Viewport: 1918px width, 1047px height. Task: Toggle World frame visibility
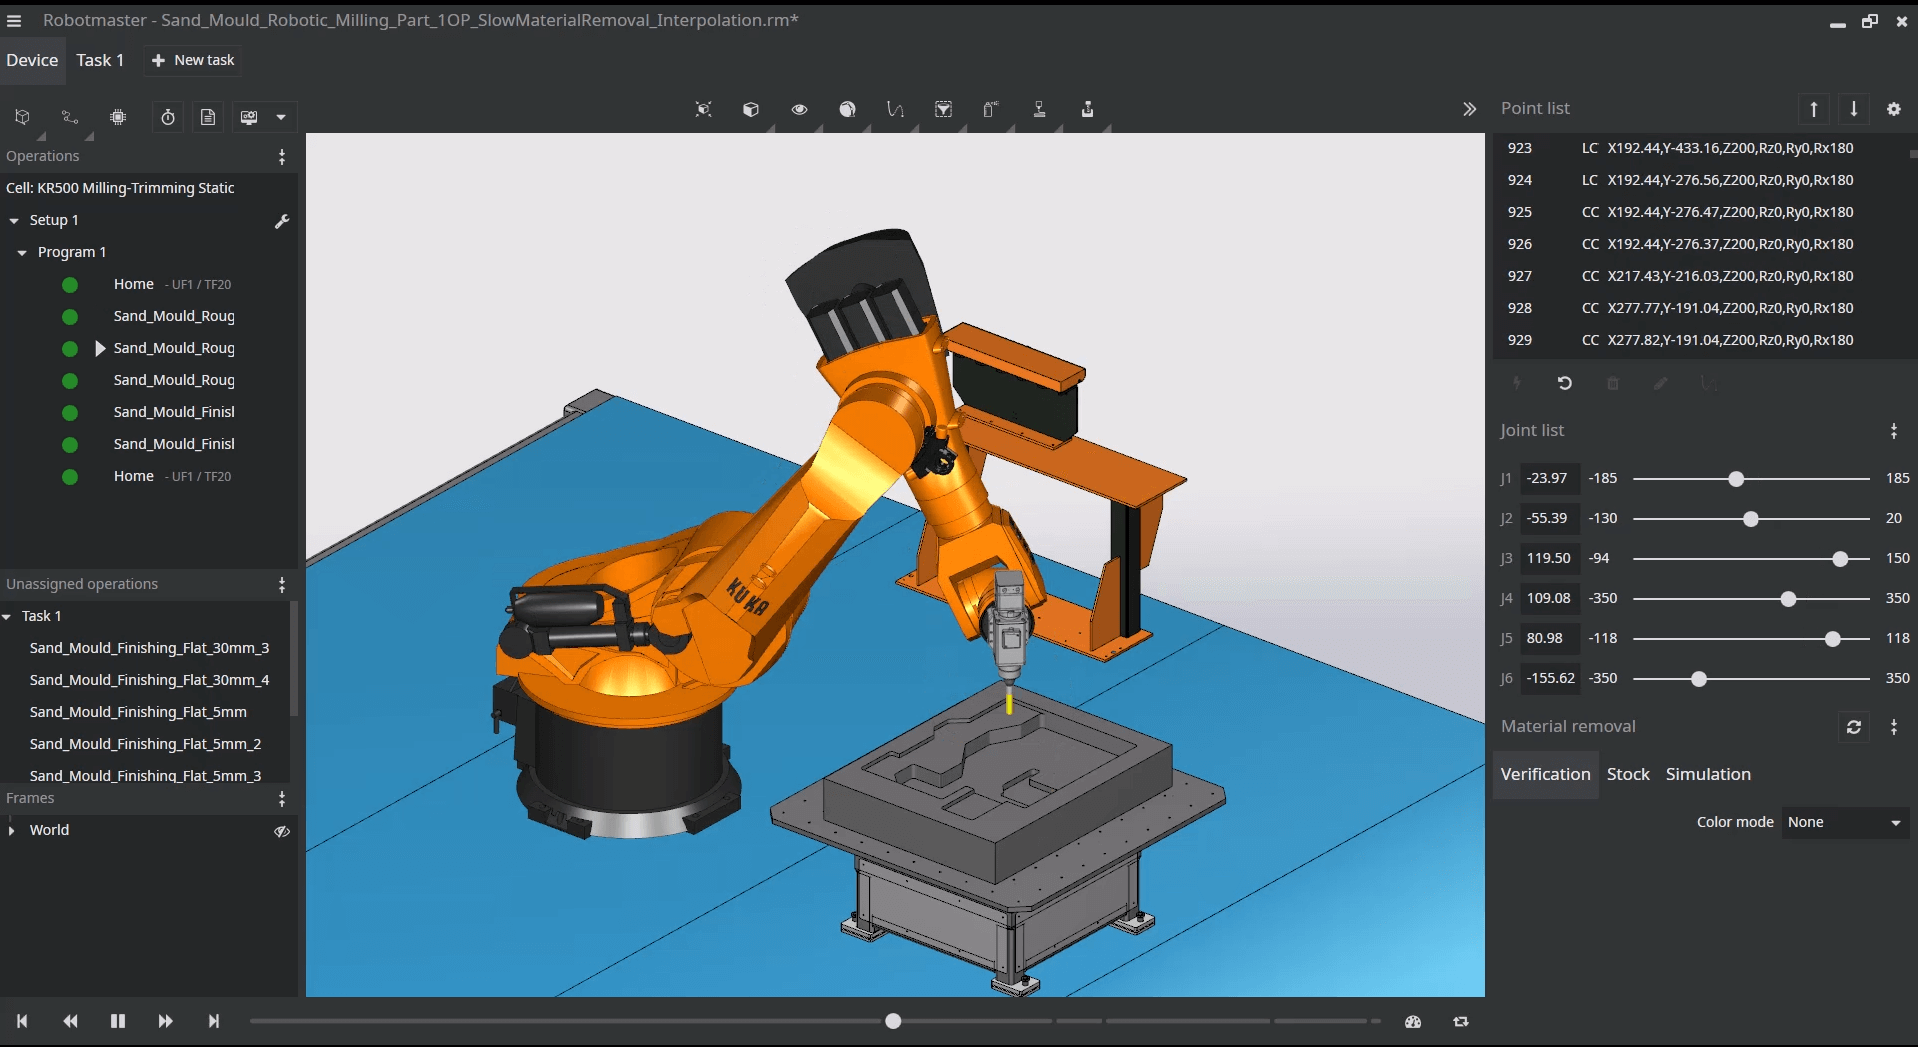point(282,831)
